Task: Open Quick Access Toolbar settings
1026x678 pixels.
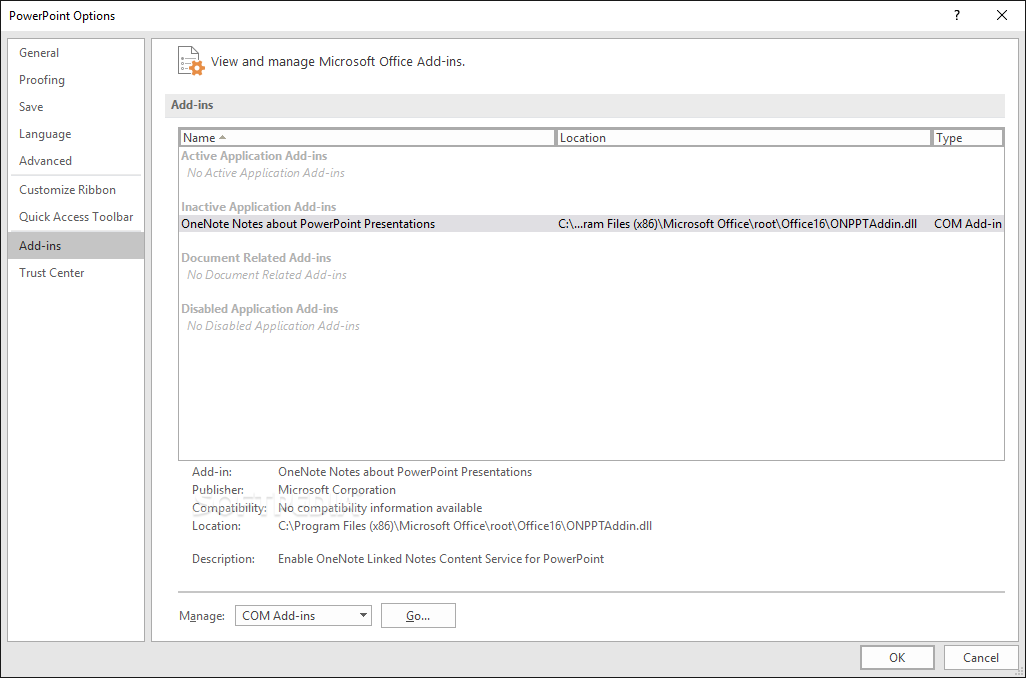Action: coord(76,217)
